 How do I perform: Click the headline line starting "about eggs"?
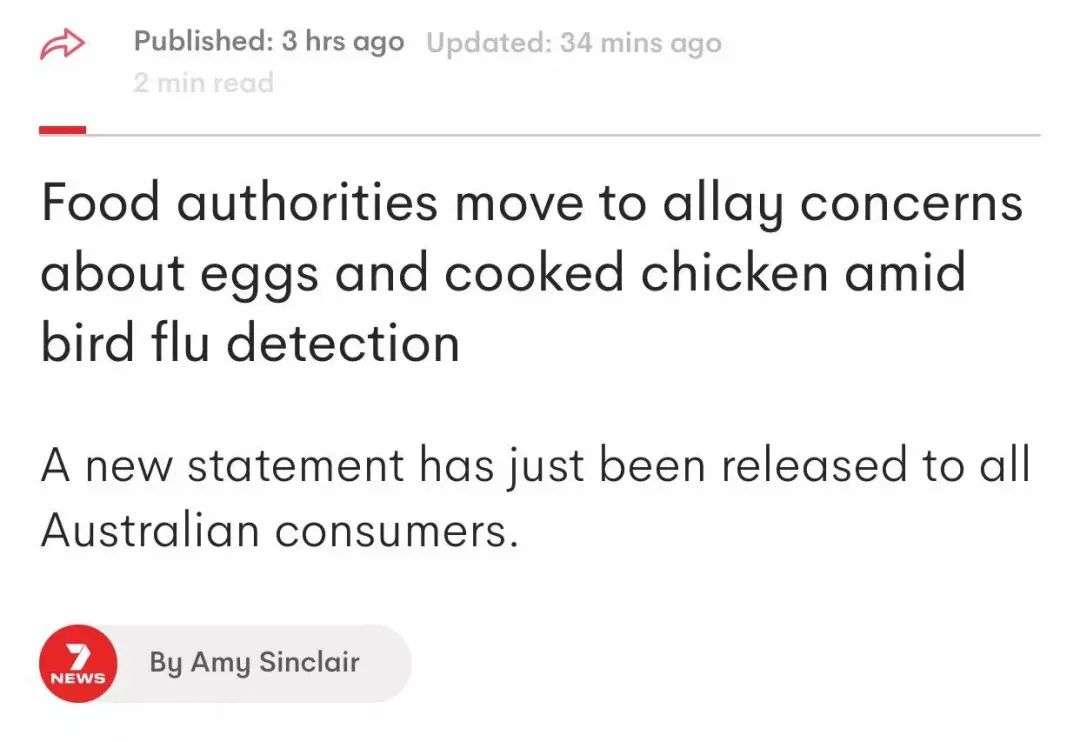[x=502, y=273]
